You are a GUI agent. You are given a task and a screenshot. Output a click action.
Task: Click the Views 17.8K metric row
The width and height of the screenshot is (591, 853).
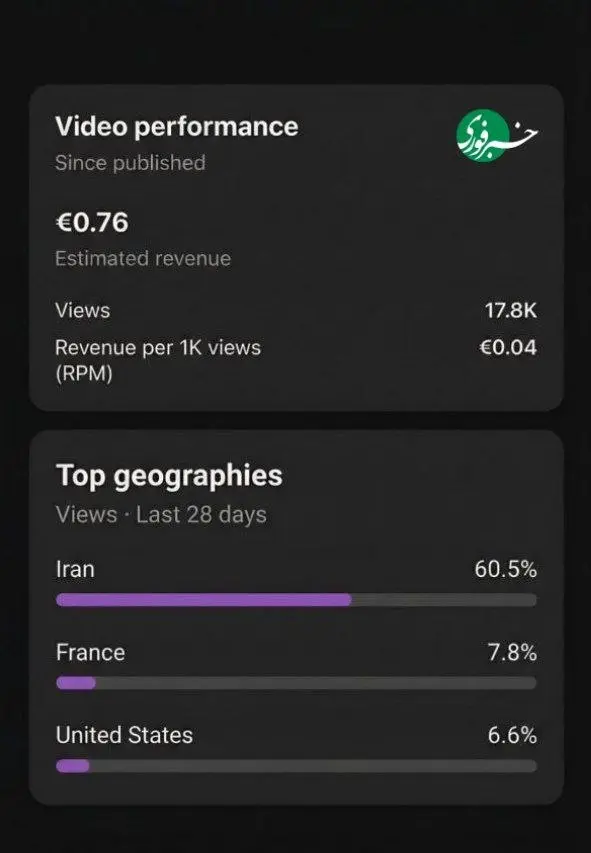(x=295, y=311)
